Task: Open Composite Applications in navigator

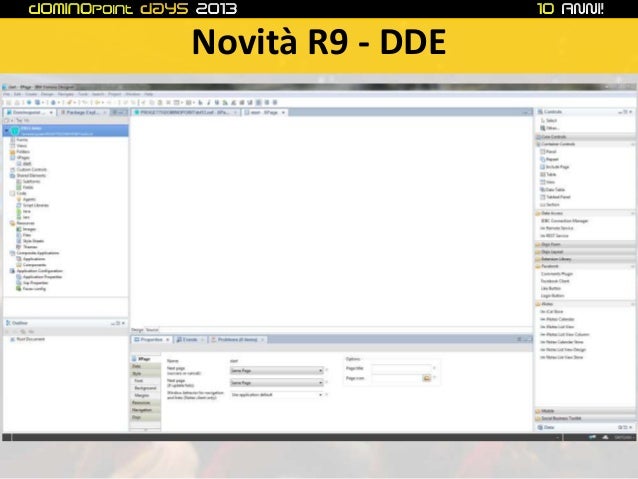Action: pyautogui.click(x=37, y=253)
